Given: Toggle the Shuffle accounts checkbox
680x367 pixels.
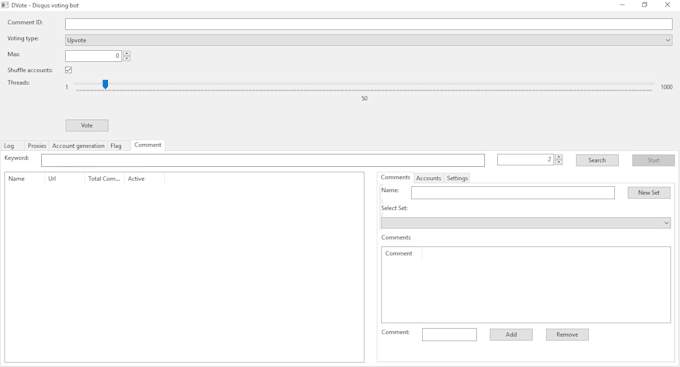Looking at the screenshot, I should click(69, 70).
